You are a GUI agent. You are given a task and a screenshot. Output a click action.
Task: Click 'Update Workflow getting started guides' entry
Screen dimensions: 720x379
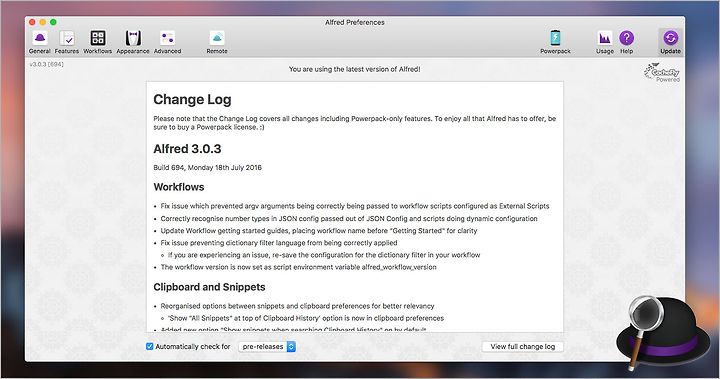[x=319, y=231]
